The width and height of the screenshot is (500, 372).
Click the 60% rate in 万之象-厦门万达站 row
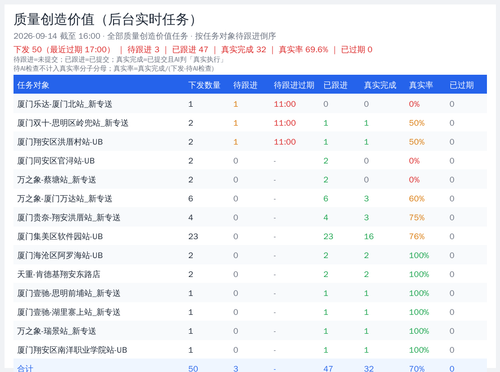[417, 199]
